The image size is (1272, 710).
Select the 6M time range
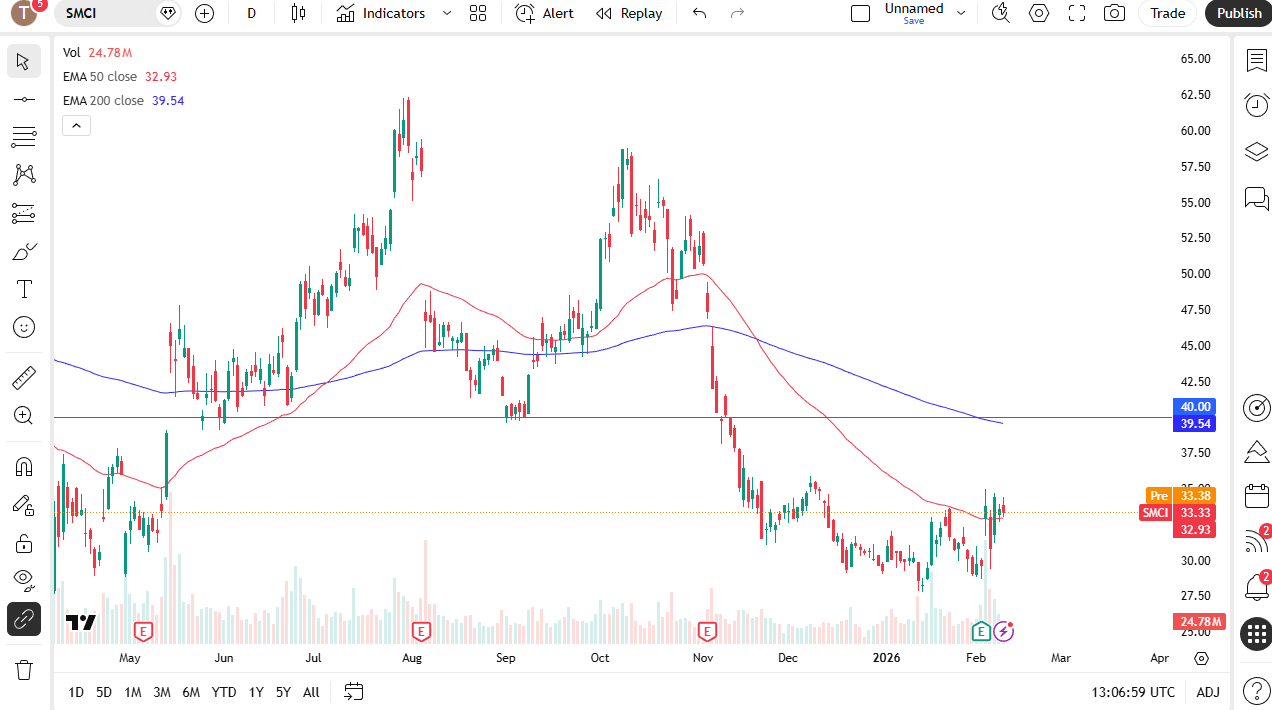pyautogui.click(x=191, y=692)
